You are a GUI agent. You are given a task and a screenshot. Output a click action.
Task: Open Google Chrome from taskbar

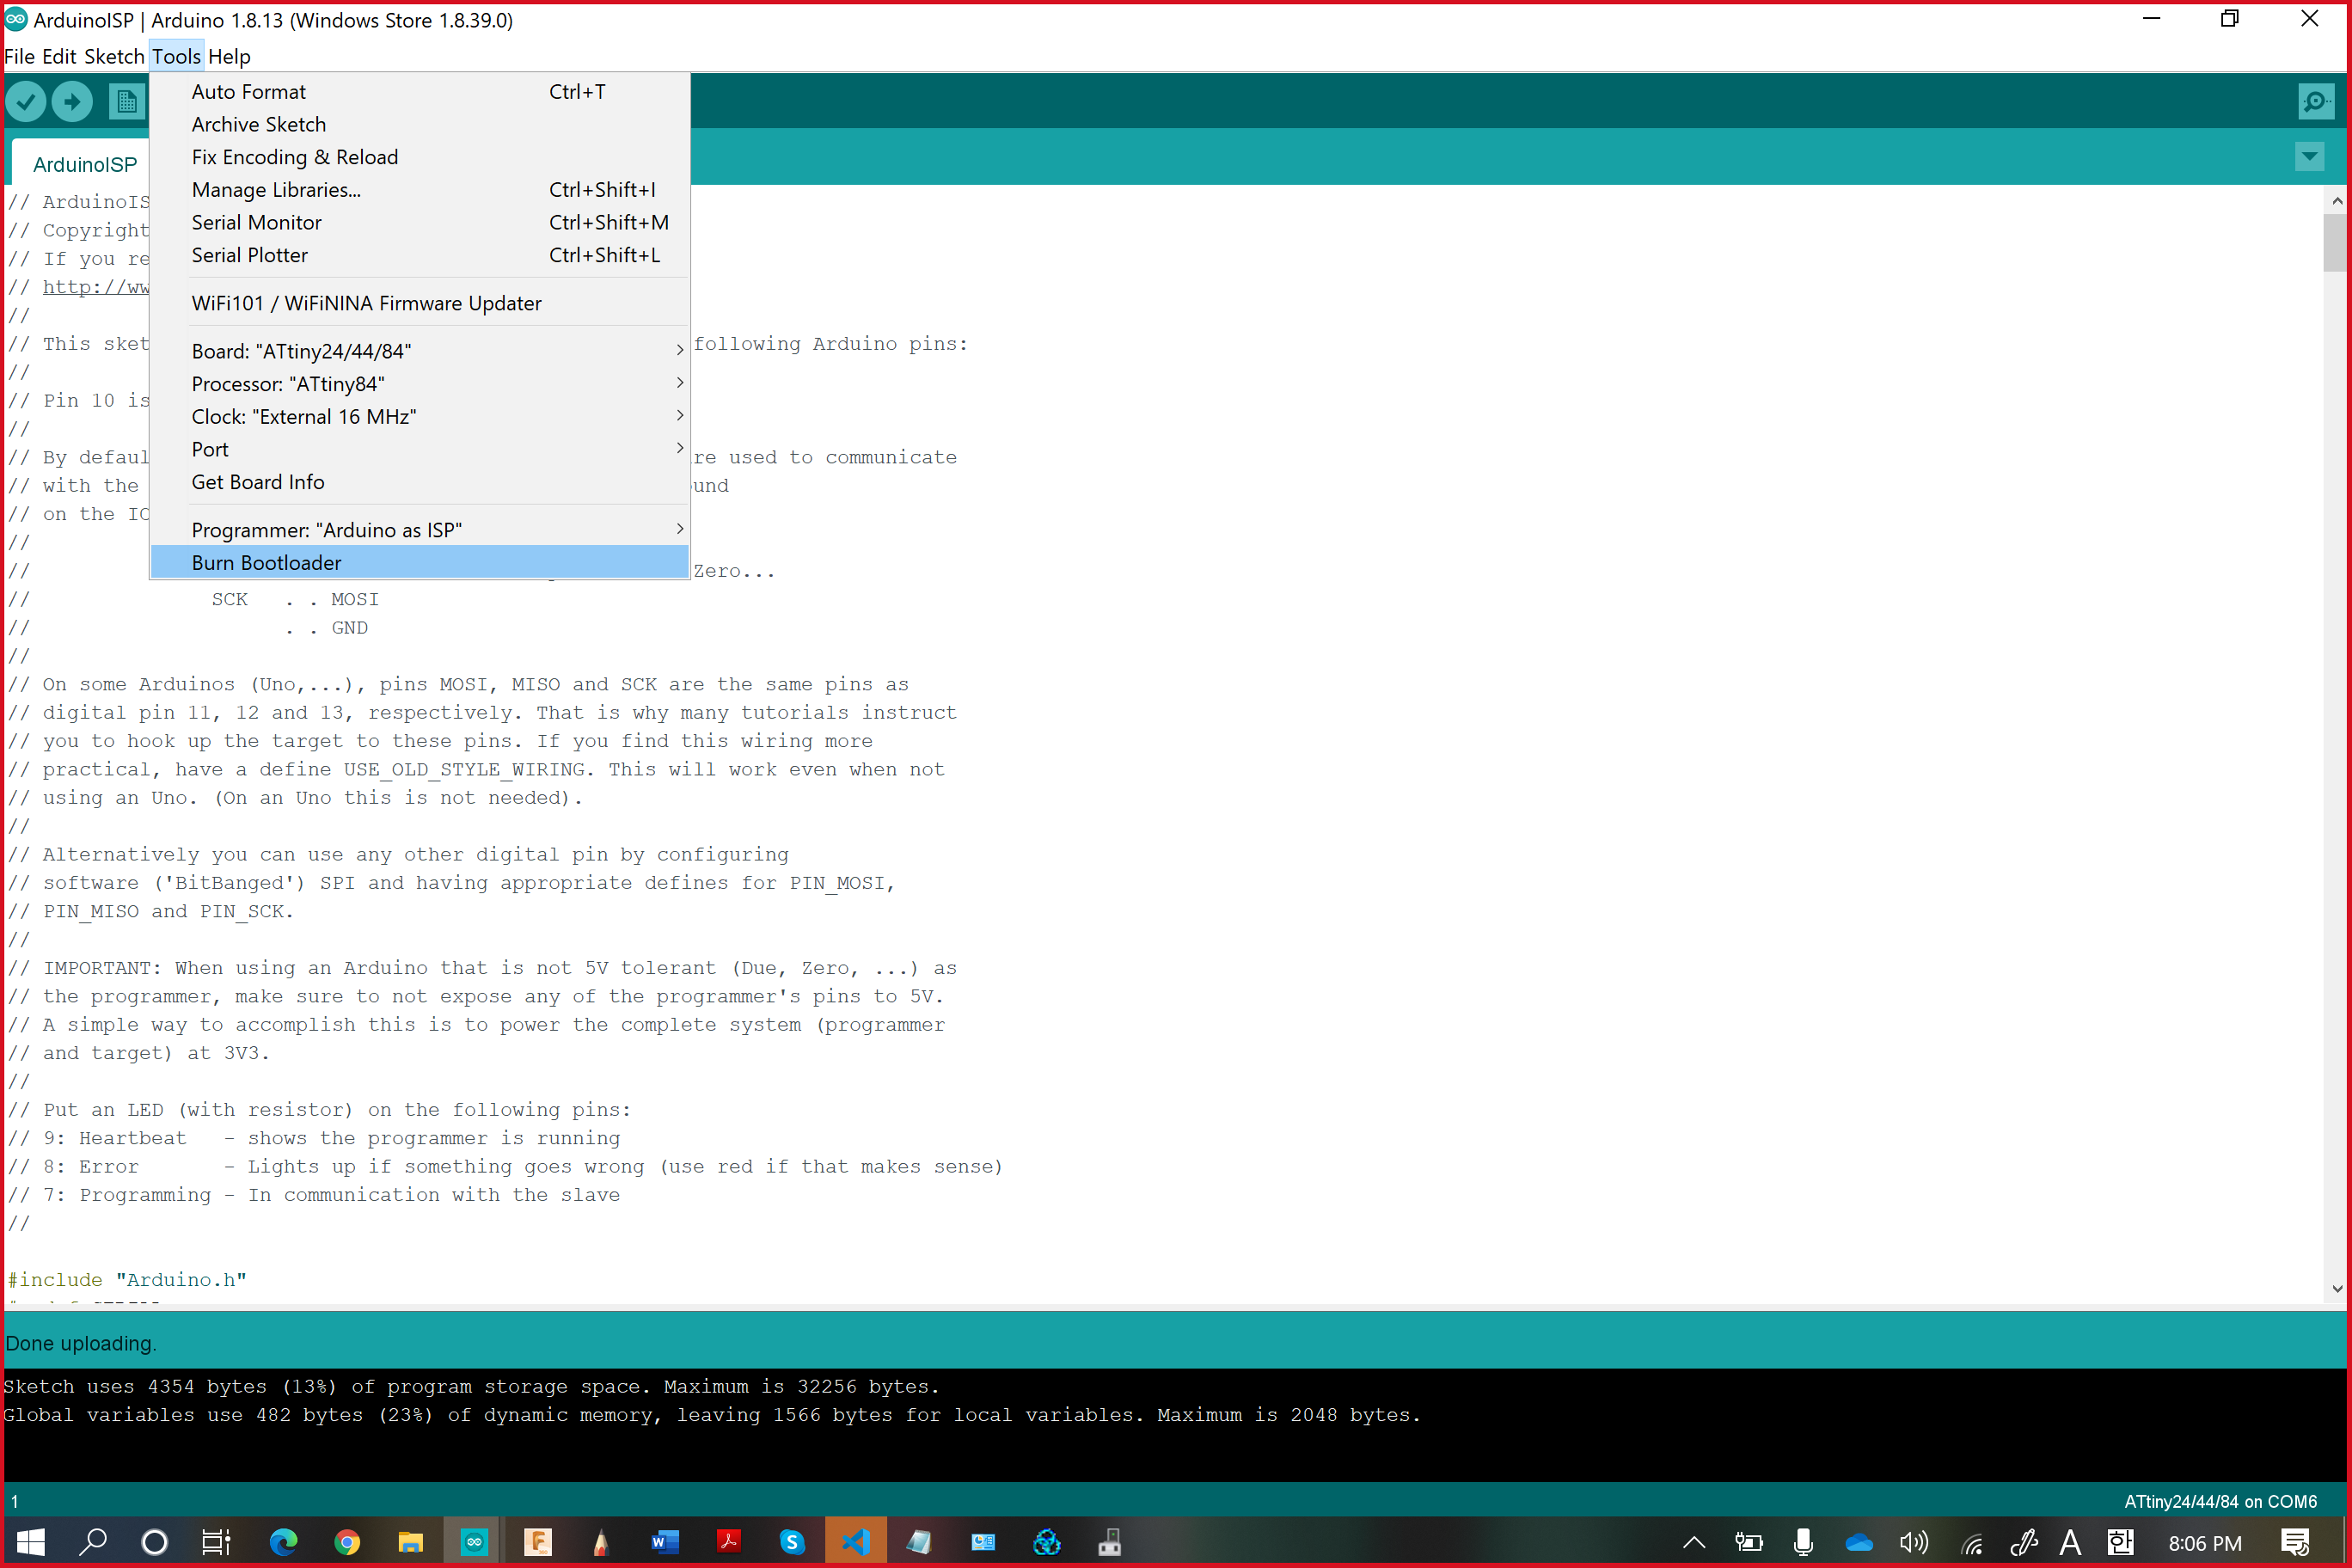coord(347,1541)
